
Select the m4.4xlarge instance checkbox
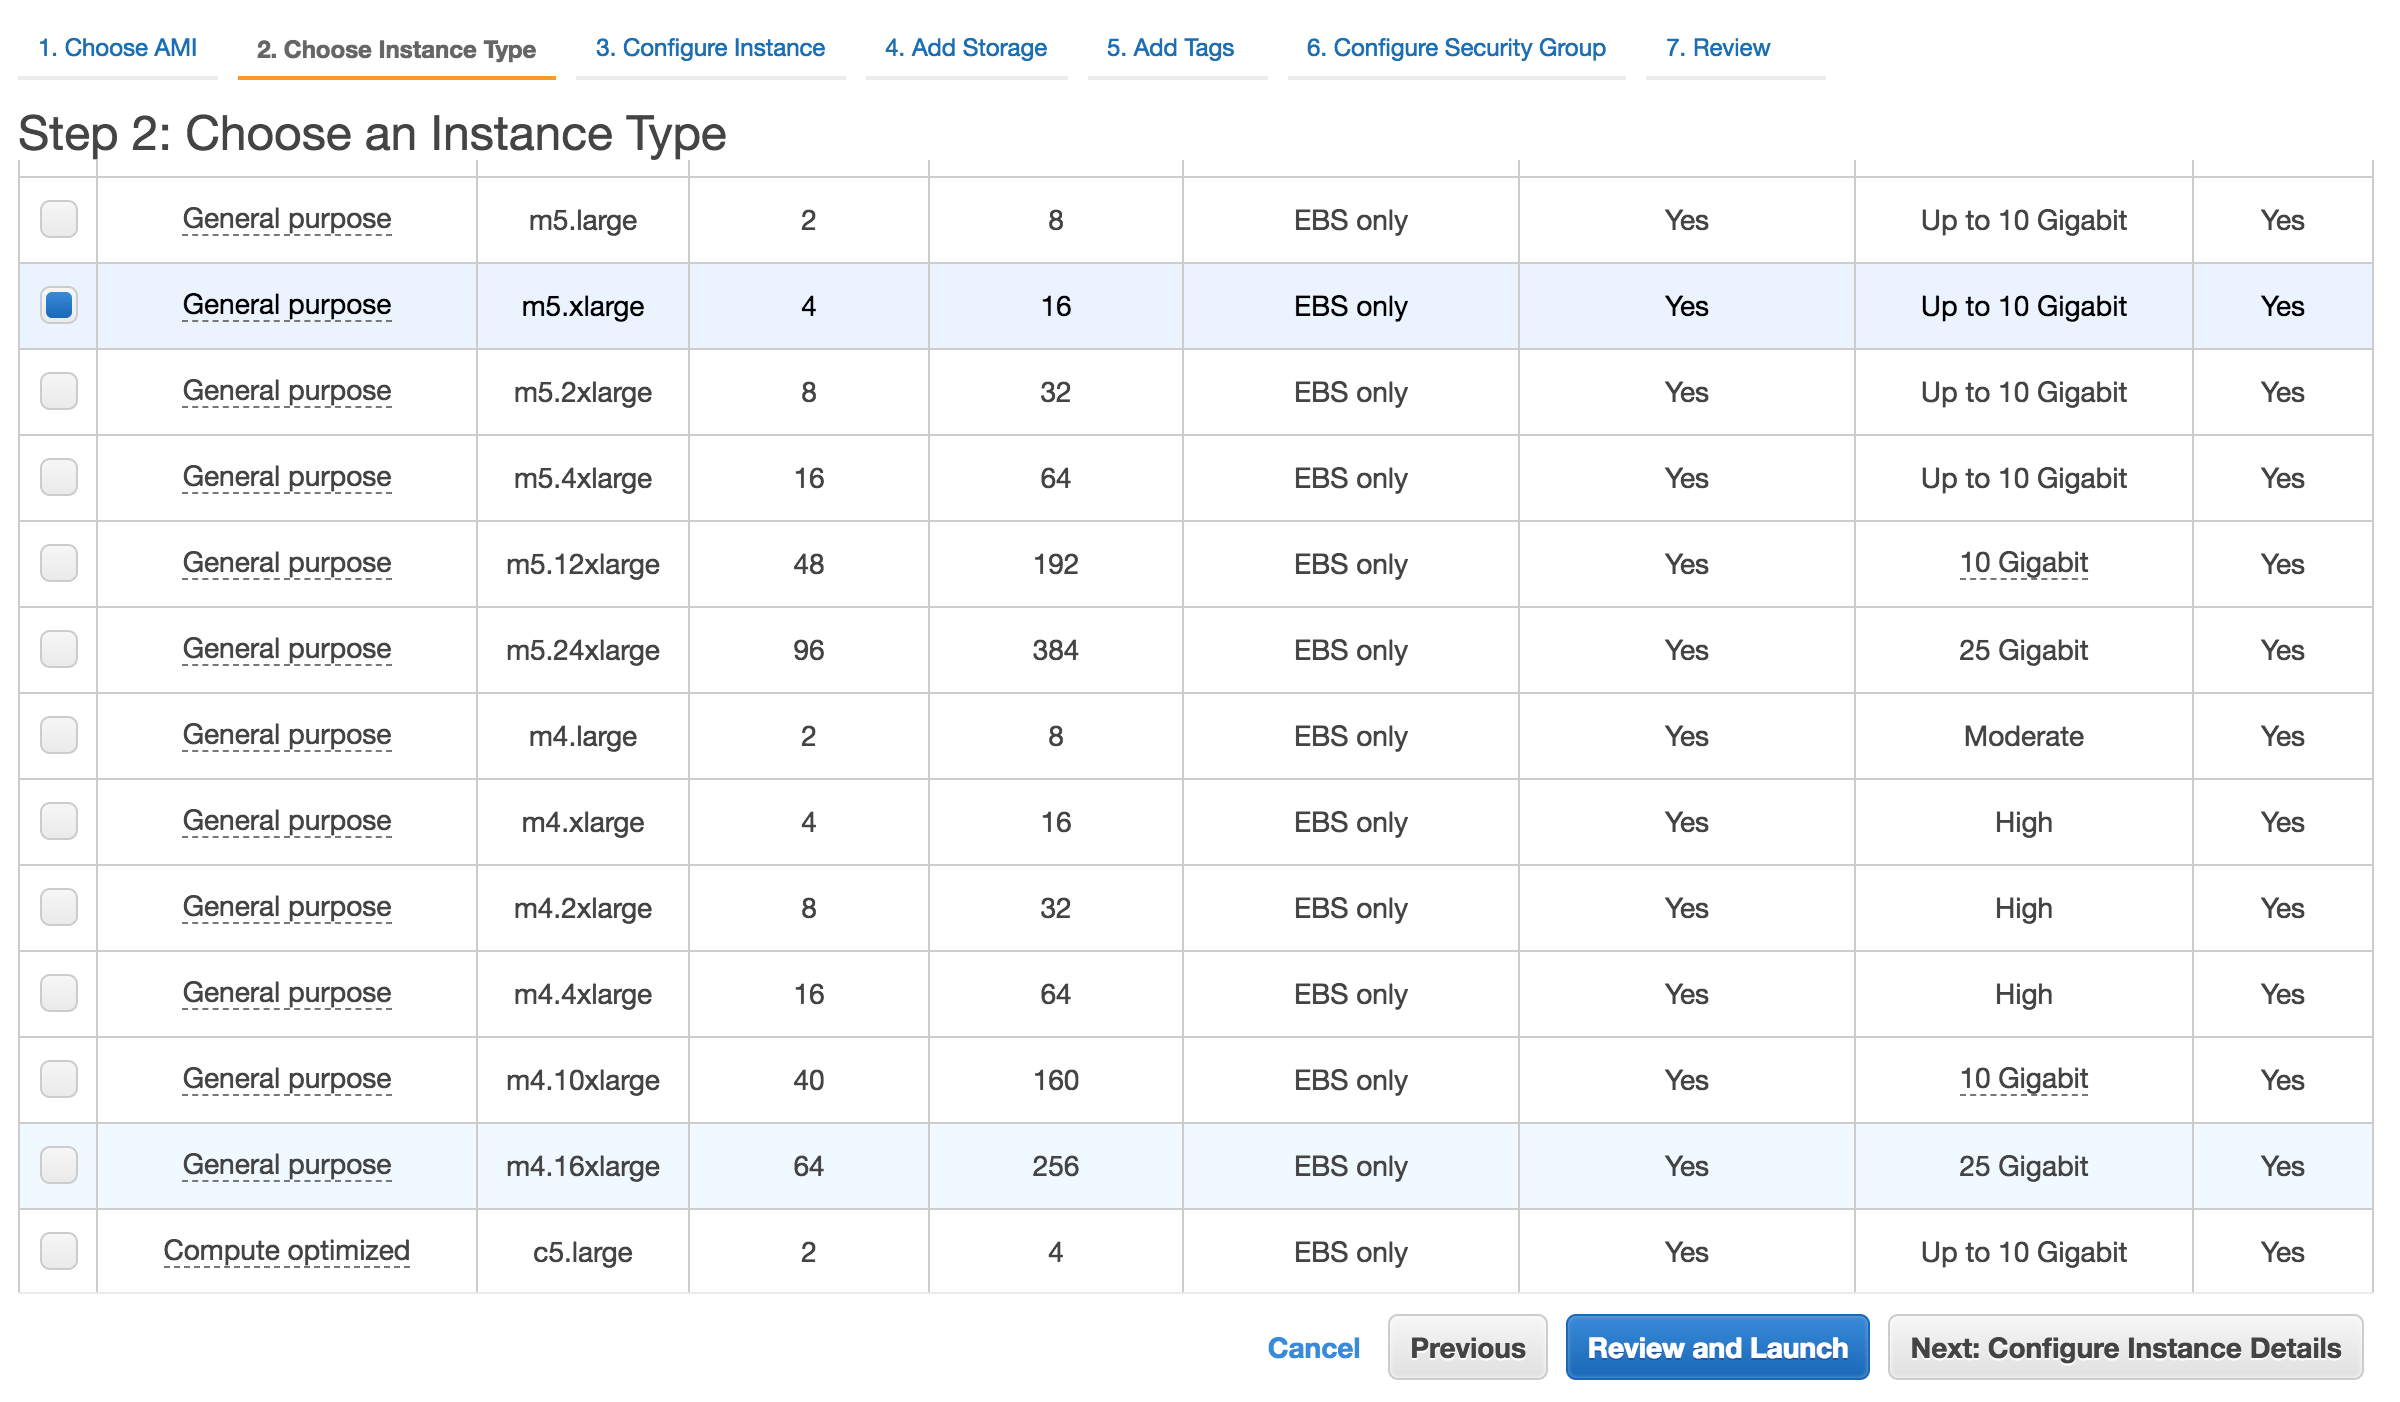[59, 993]
